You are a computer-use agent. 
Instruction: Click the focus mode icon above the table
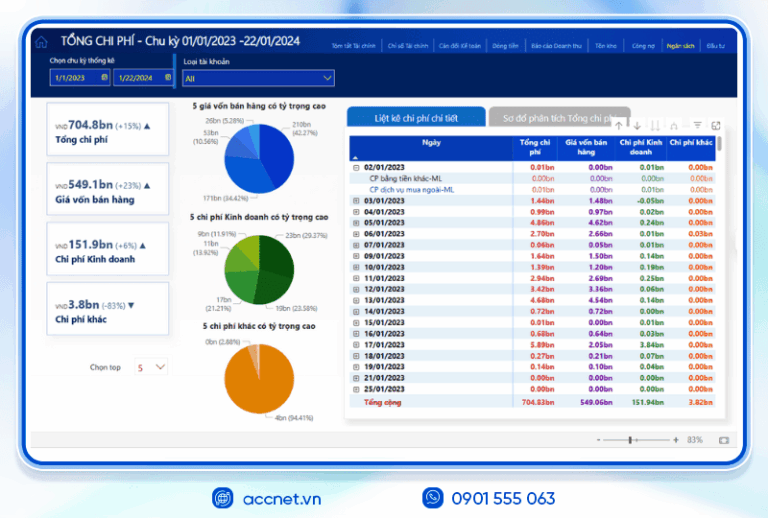pyautogui.click(x=715, y=125)
